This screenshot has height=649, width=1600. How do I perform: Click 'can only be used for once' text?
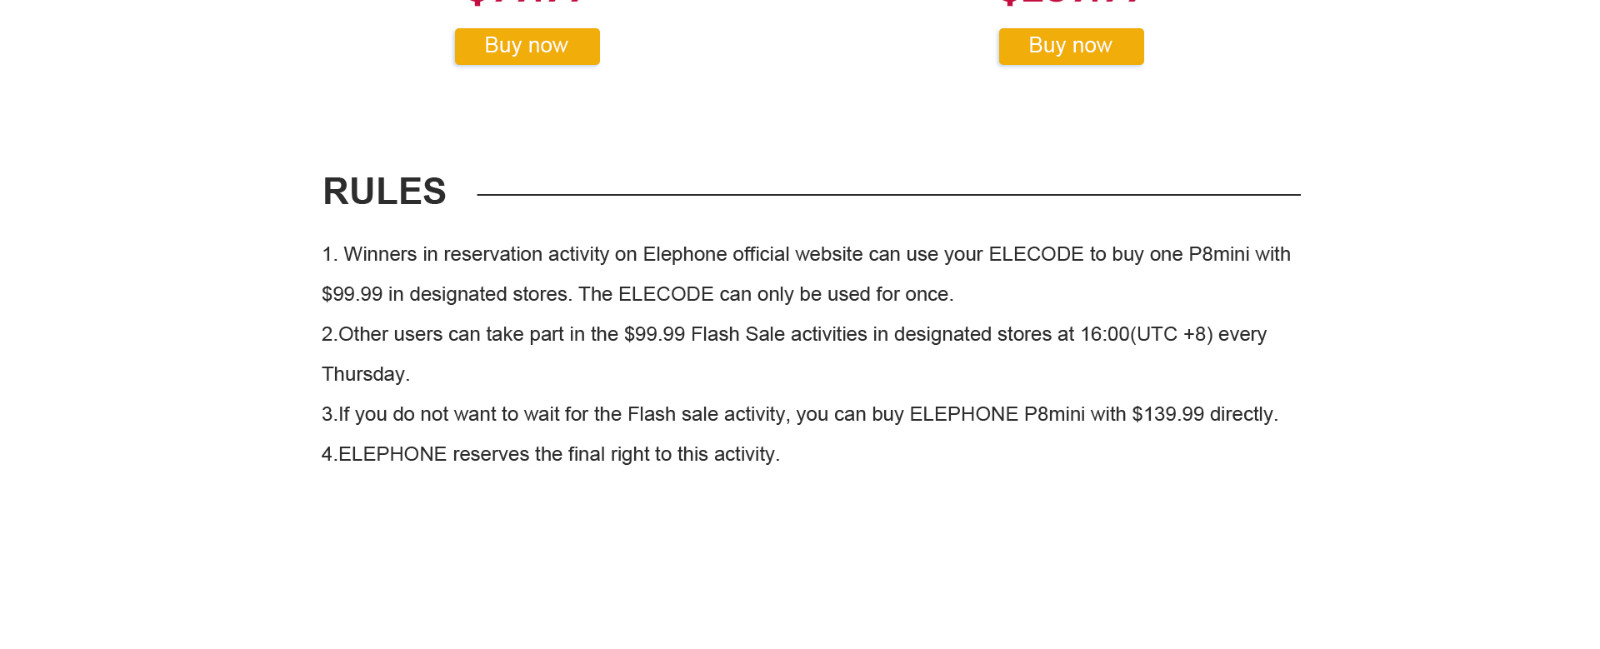click(836, 294)
